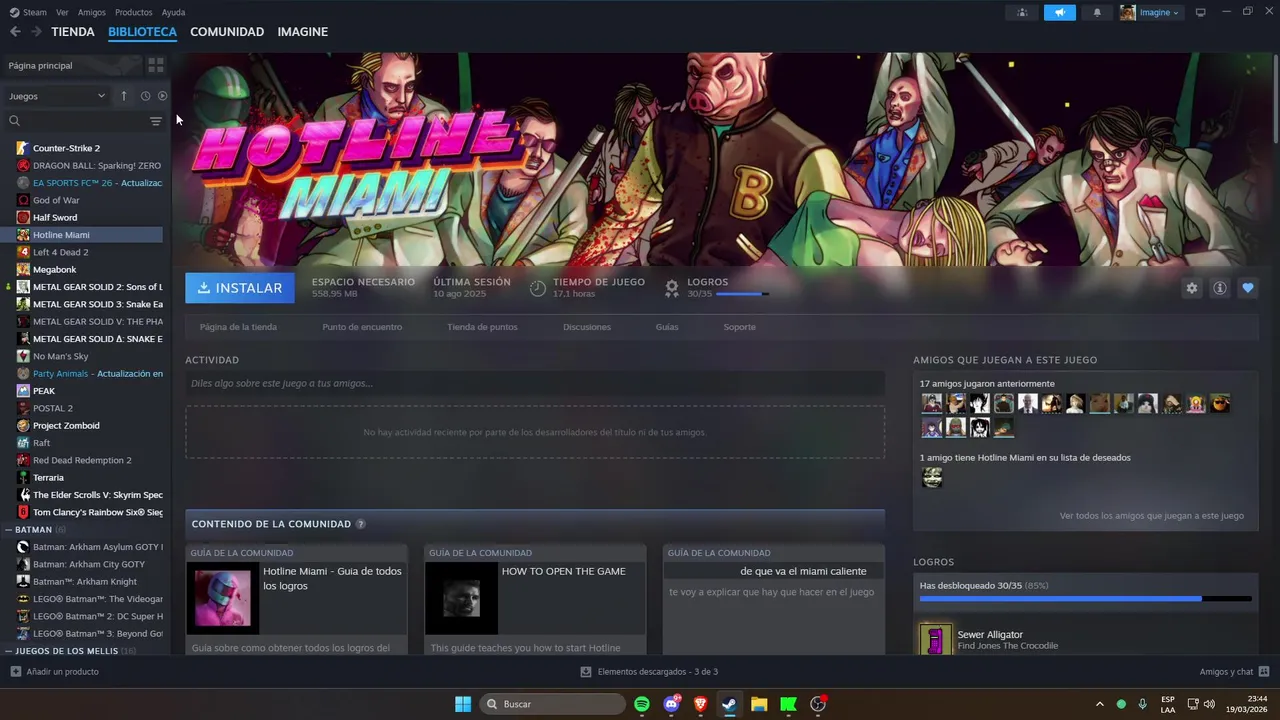
Task: Click Añadir un producto
Action: pyautogui.click(x=55, y=672)
